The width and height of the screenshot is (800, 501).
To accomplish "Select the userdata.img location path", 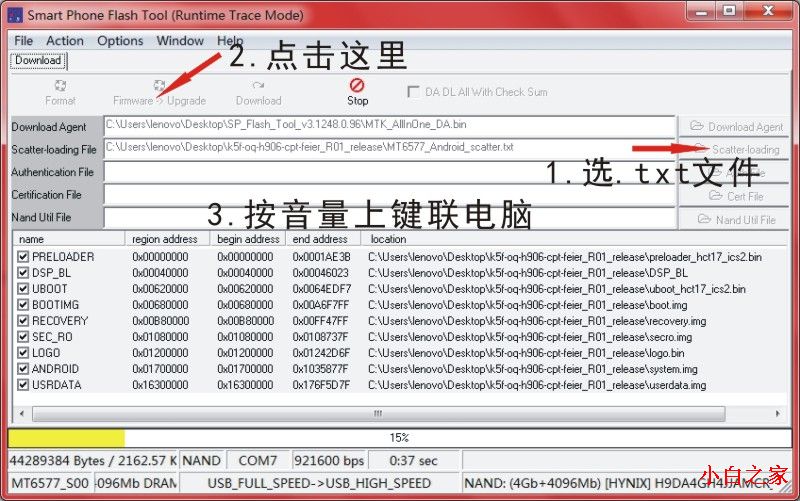I will tap(537, 385).
